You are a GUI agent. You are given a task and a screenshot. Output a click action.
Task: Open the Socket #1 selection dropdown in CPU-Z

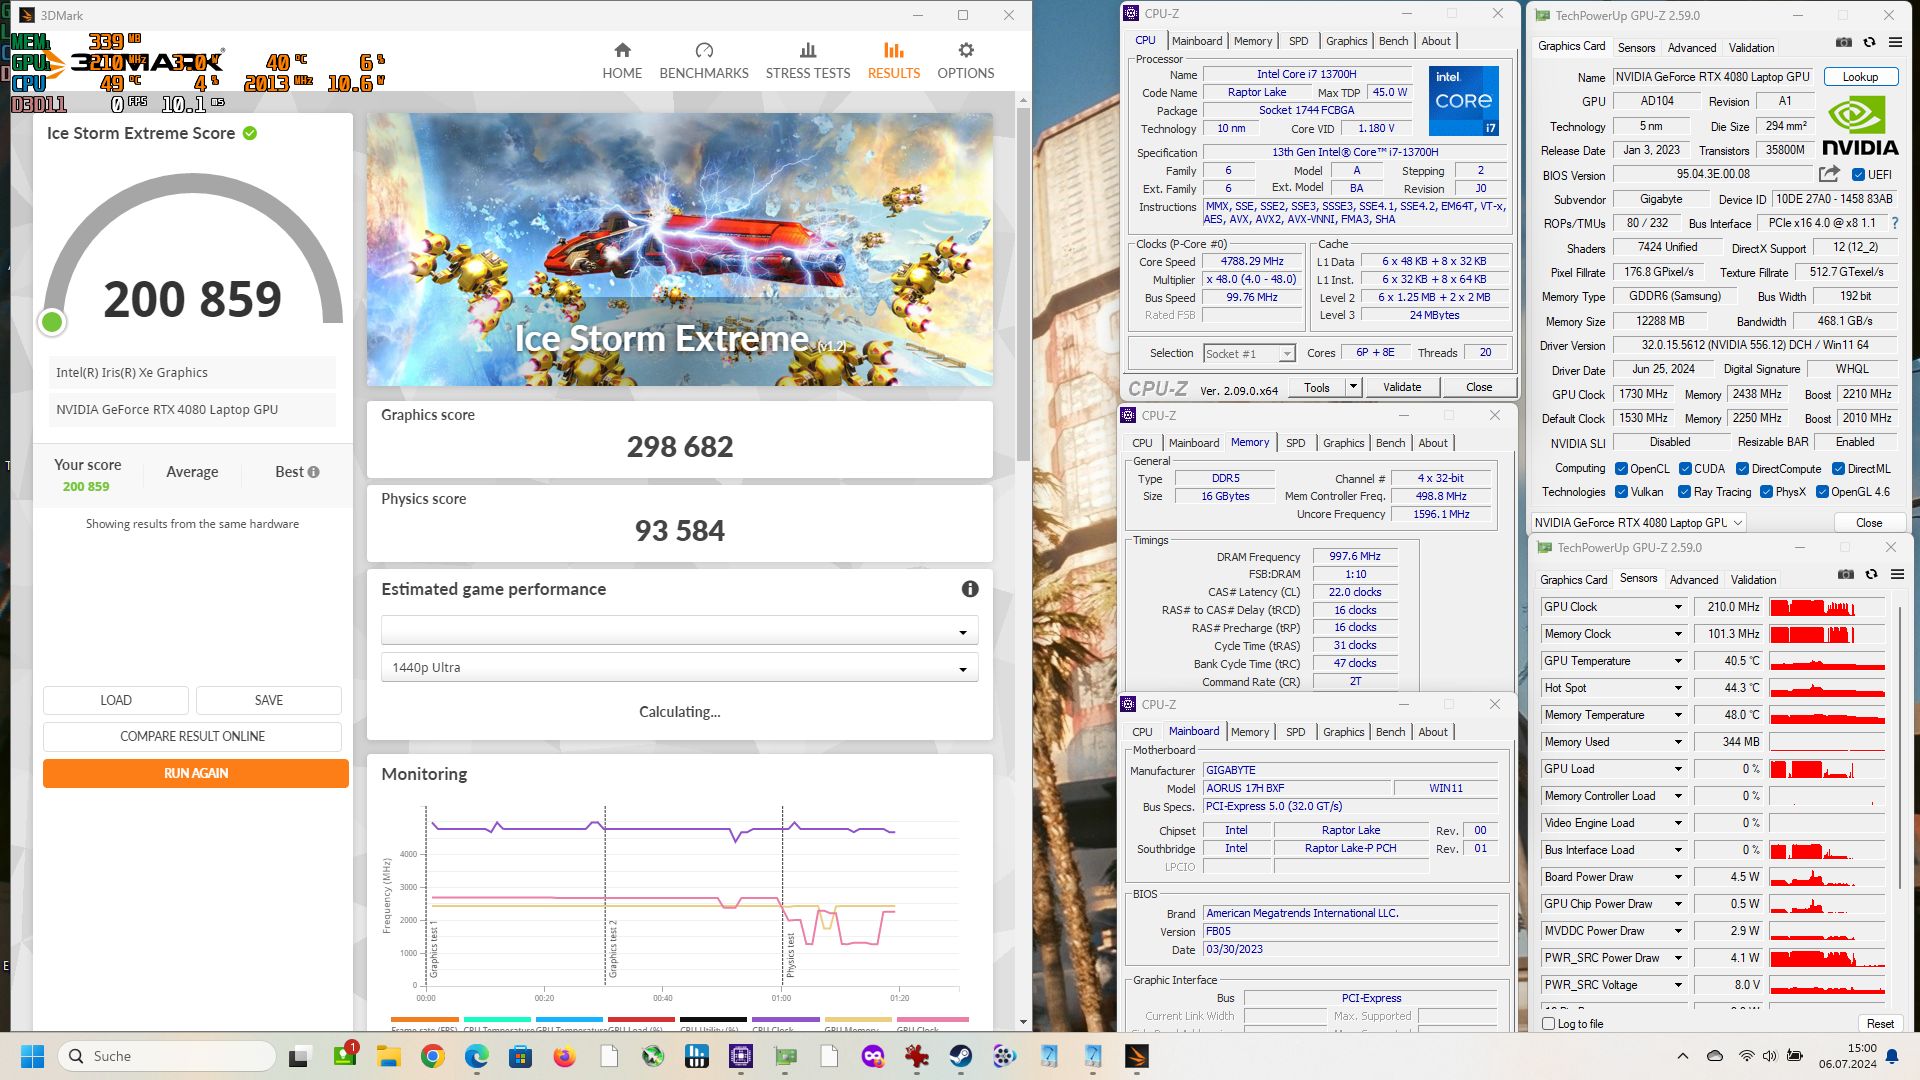(x=1249, y=354)
